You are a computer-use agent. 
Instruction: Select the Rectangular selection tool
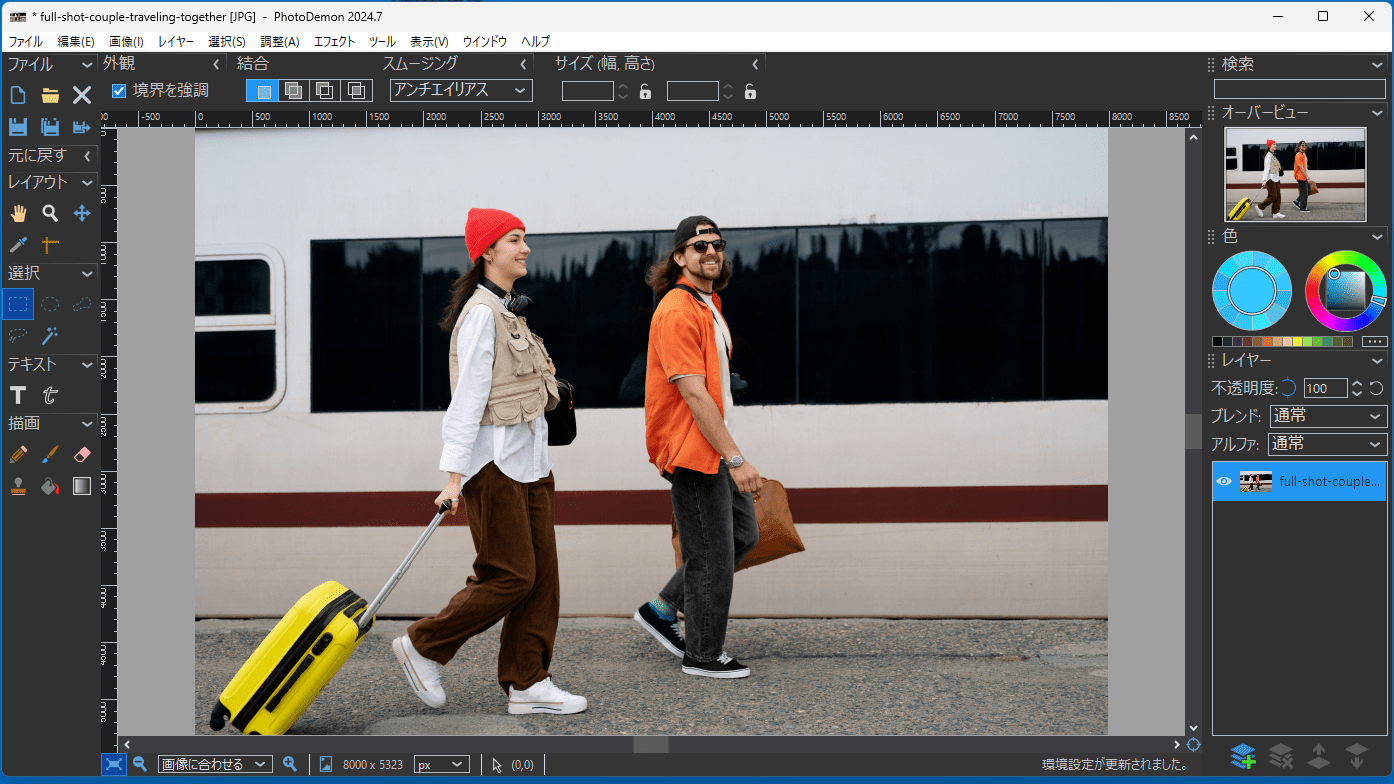tap(17, 304)
